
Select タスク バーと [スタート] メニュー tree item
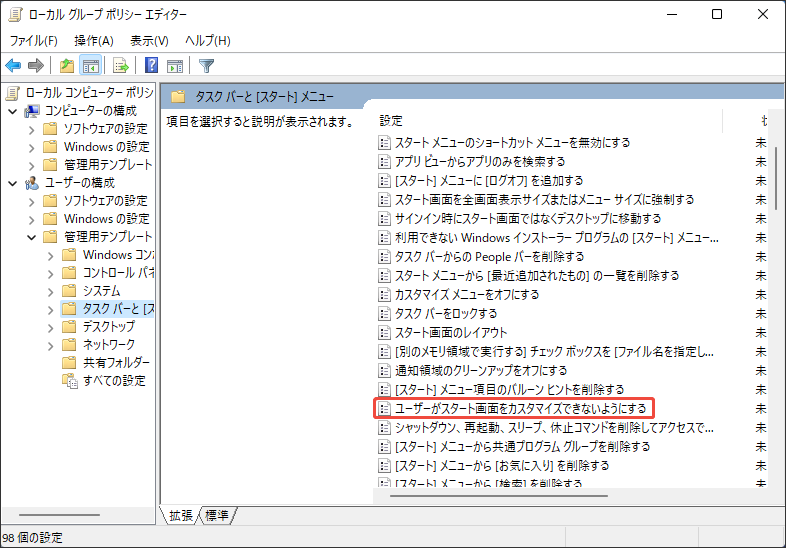(118, 309)
